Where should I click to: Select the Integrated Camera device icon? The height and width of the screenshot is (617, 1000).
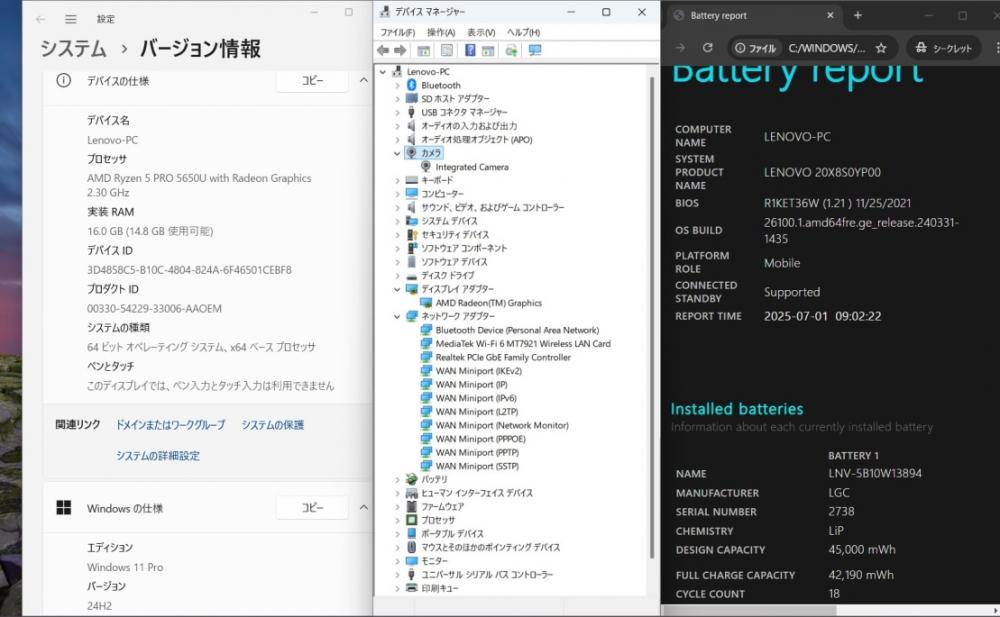coord(426,167)
